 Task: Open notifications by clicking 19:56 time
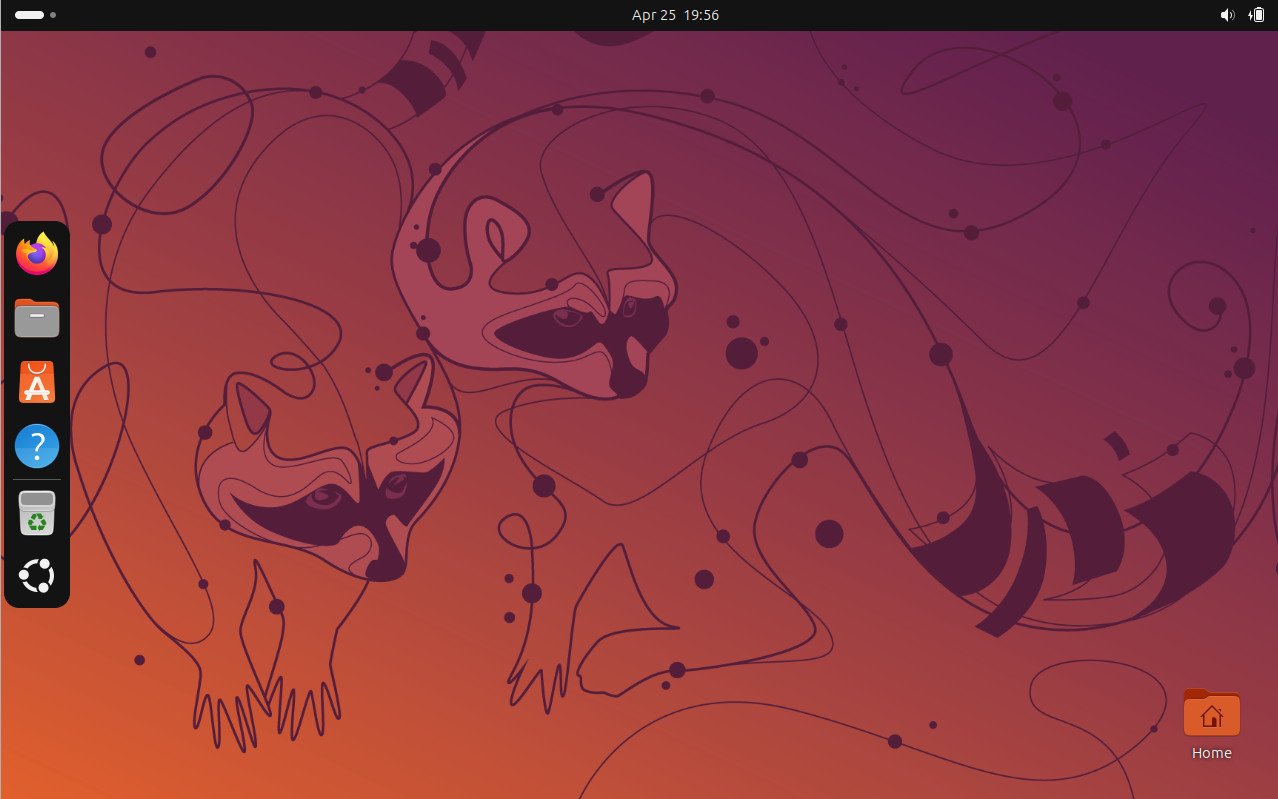pyautogui.click(x=701, y=15)
